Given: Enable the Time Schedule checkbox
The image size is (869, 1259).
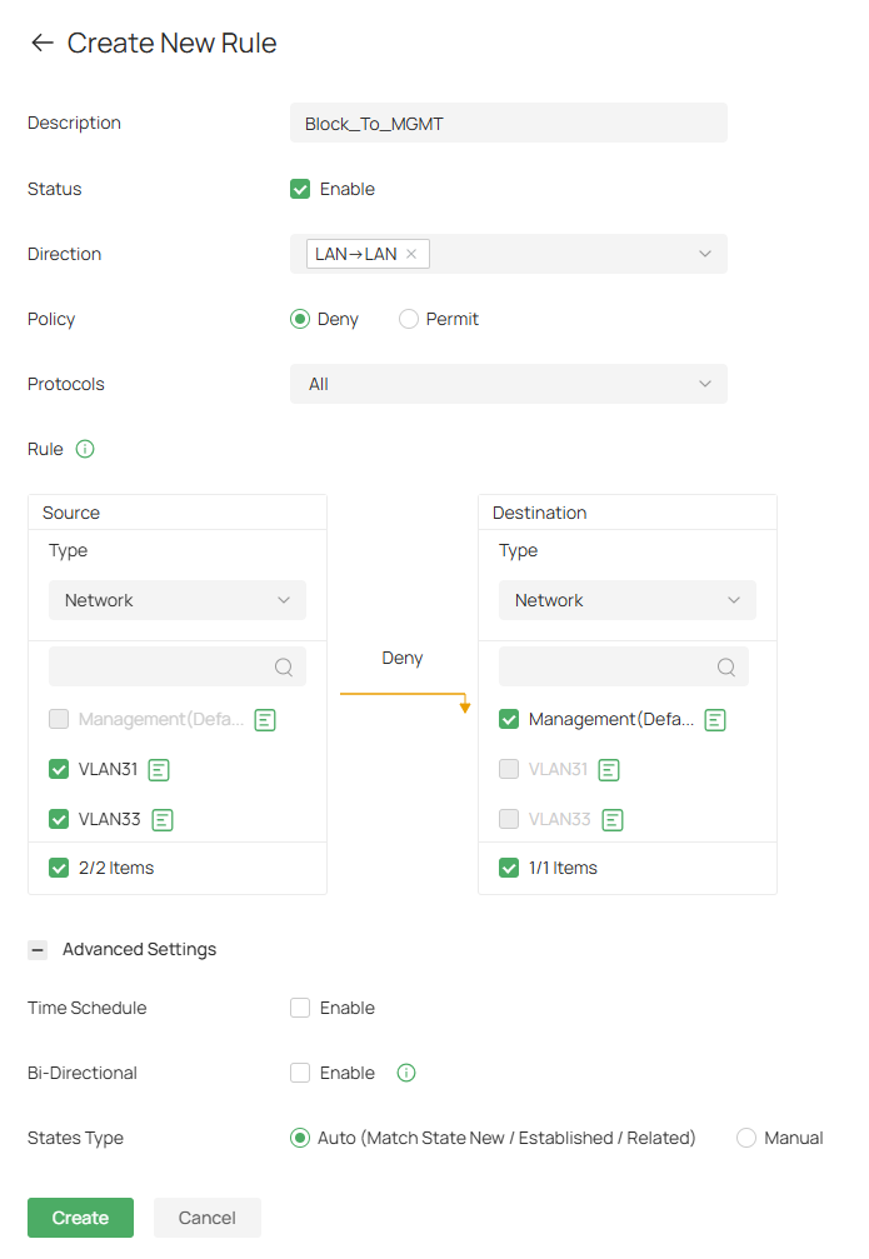Looking at the screenshot, I should click(x=300, y=1008).
